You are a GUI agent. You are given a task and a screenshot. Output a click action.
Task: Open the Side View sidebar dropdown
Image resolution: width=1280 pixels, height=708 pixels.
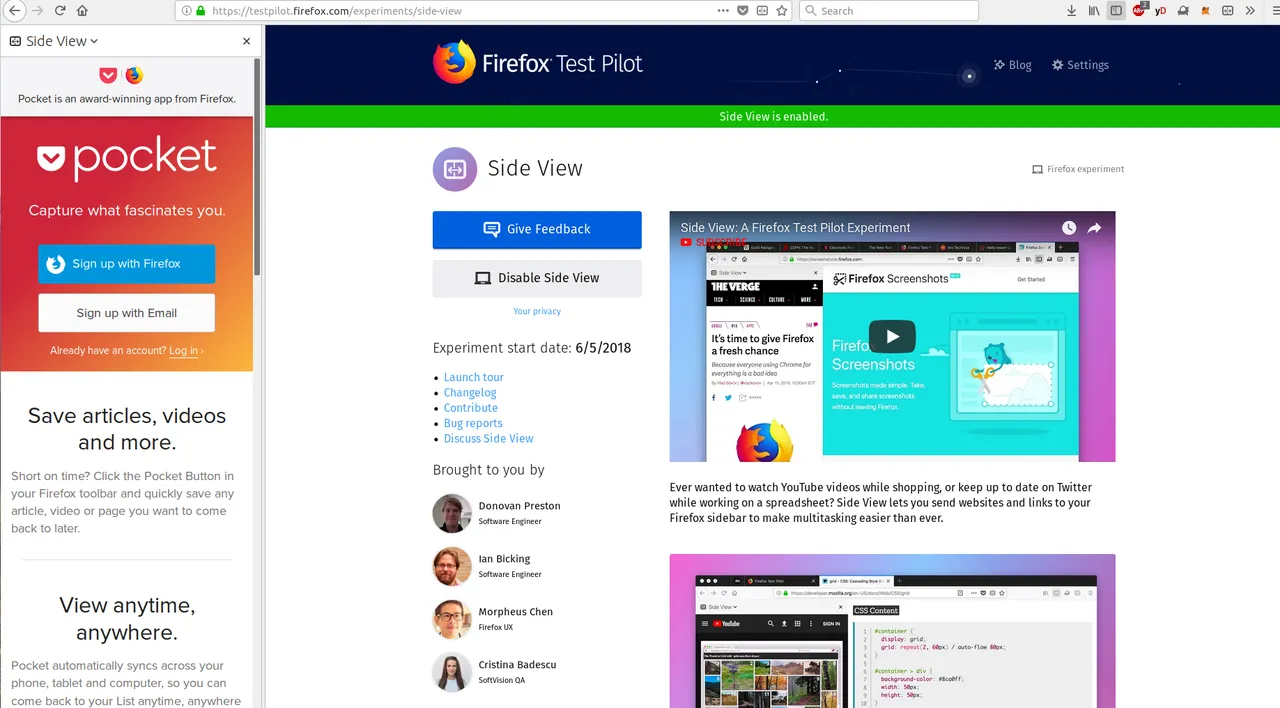point(54,41)
